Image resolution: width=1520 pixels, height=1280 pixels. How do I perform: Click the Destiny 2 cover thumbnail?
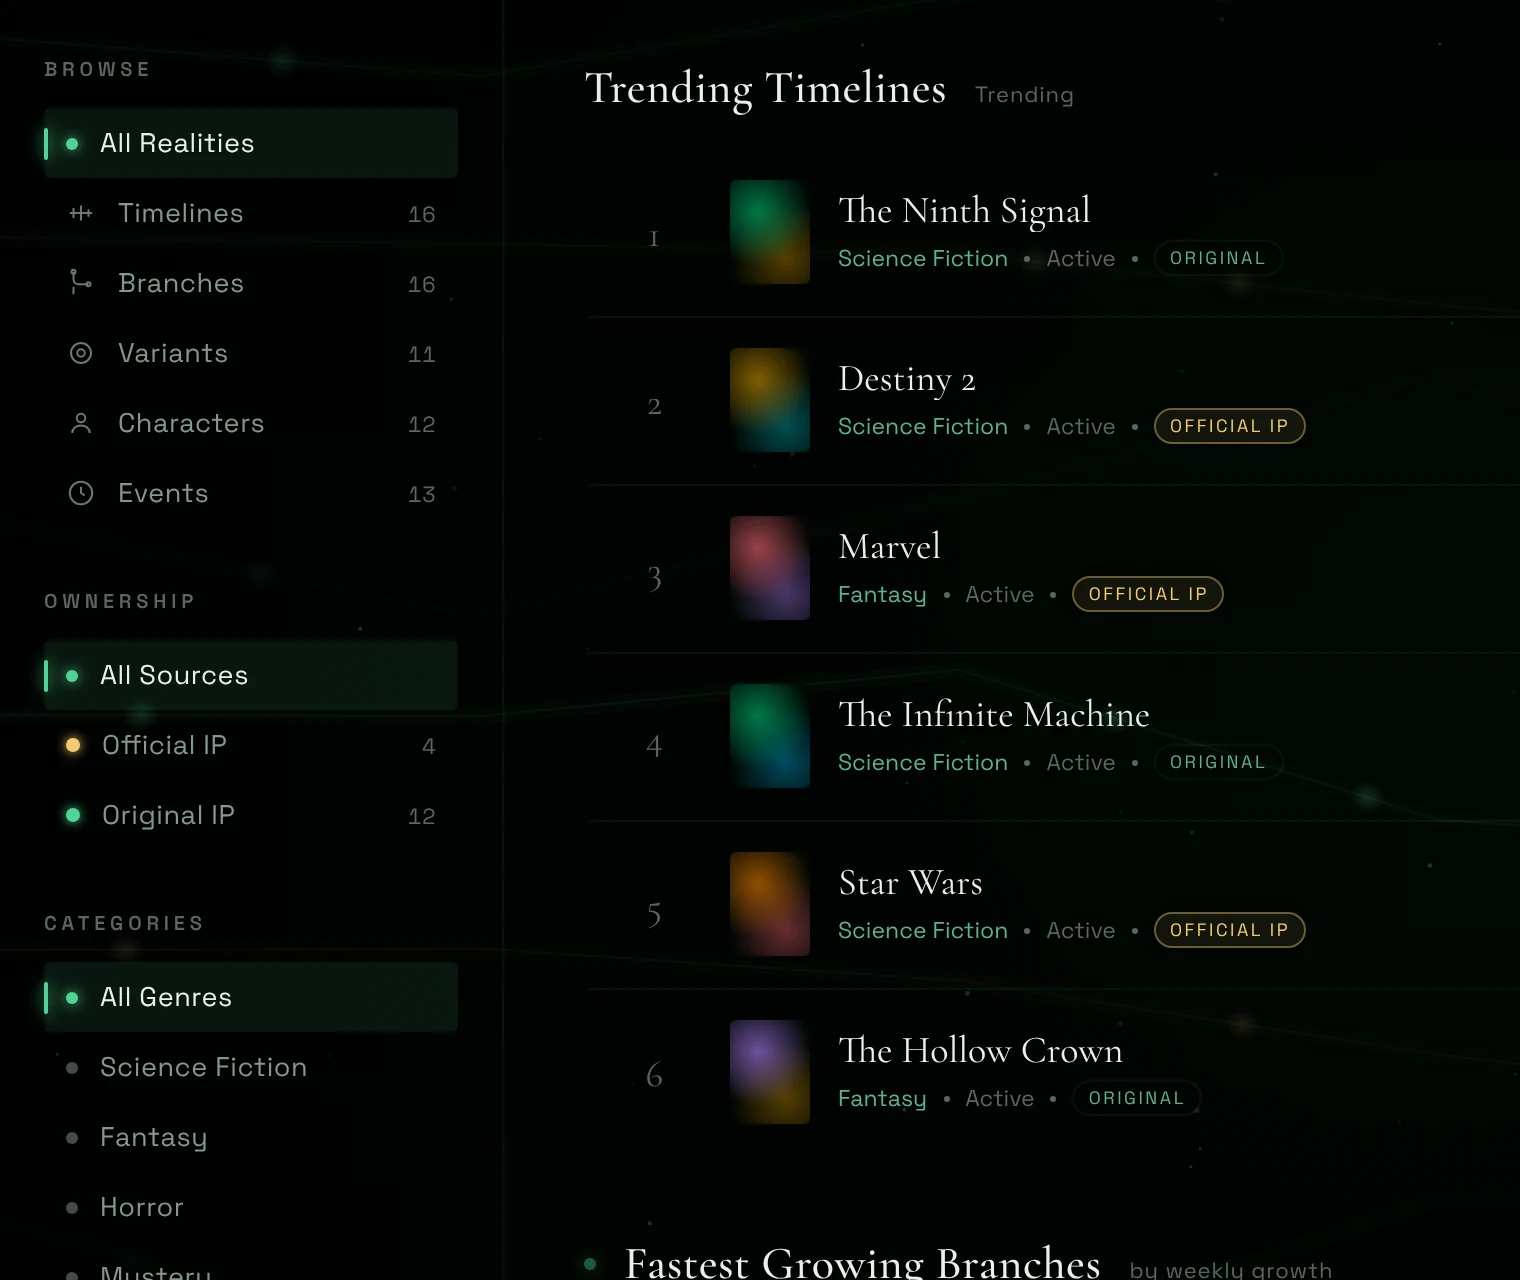click(770, 400)
